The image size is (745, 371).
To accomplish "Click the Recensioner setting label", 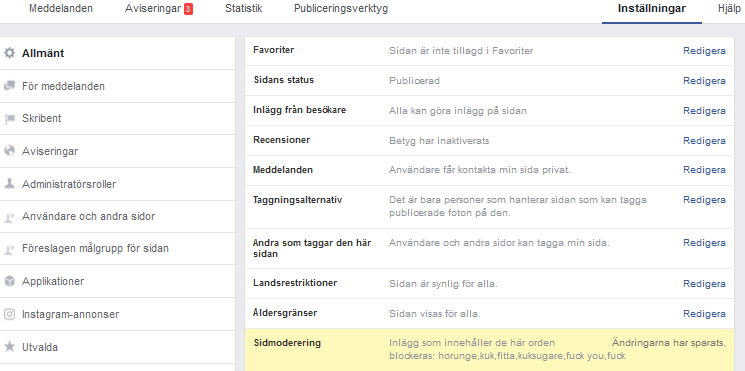I will click(281, 140).
